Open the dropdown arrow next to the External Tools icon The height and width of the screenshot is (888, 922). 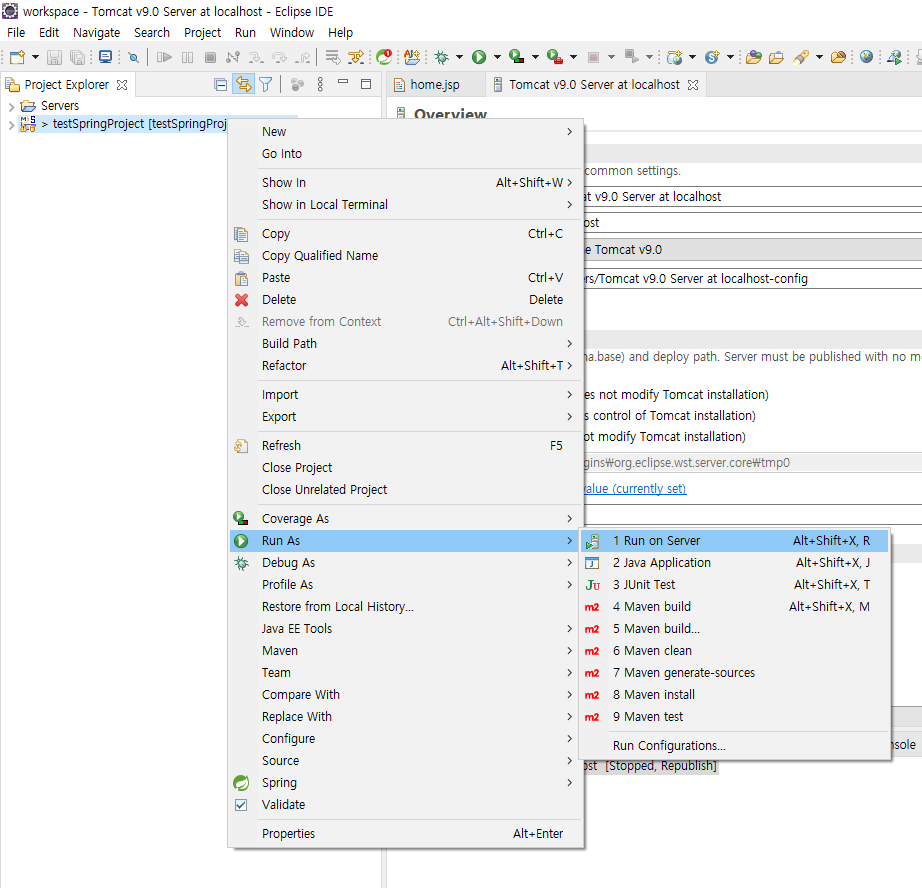tap(573, 57)
